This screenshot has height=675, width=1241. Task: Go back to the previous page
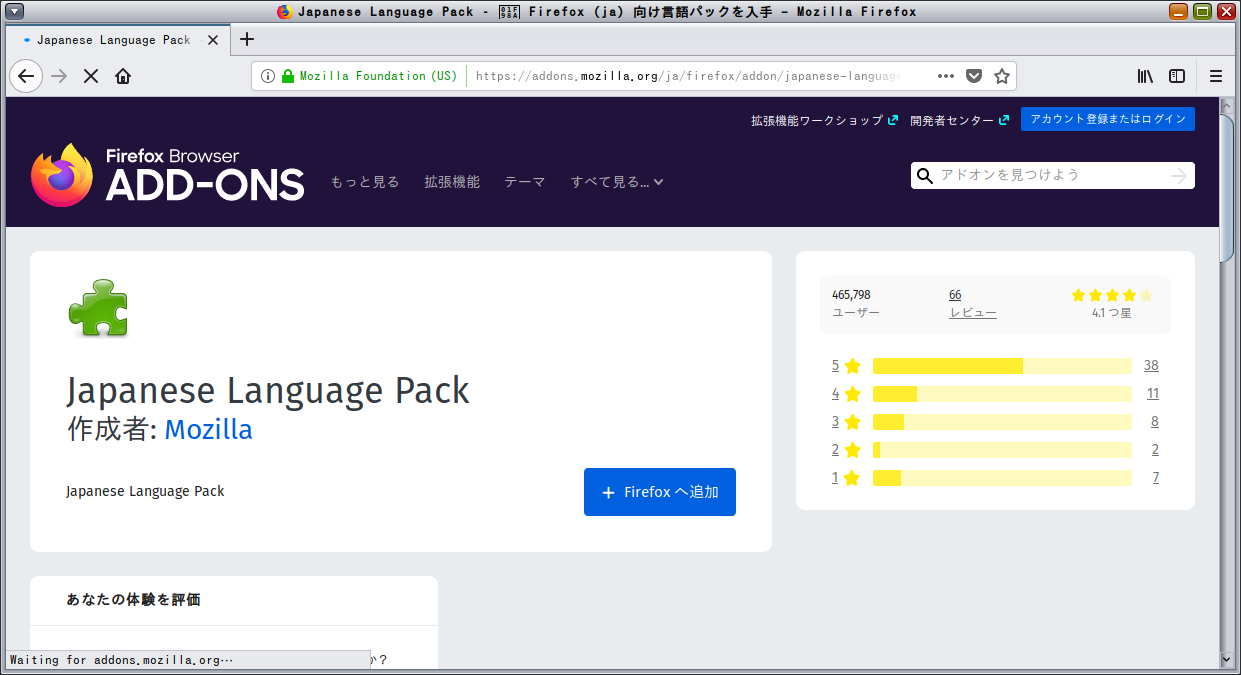pos(26,76)
